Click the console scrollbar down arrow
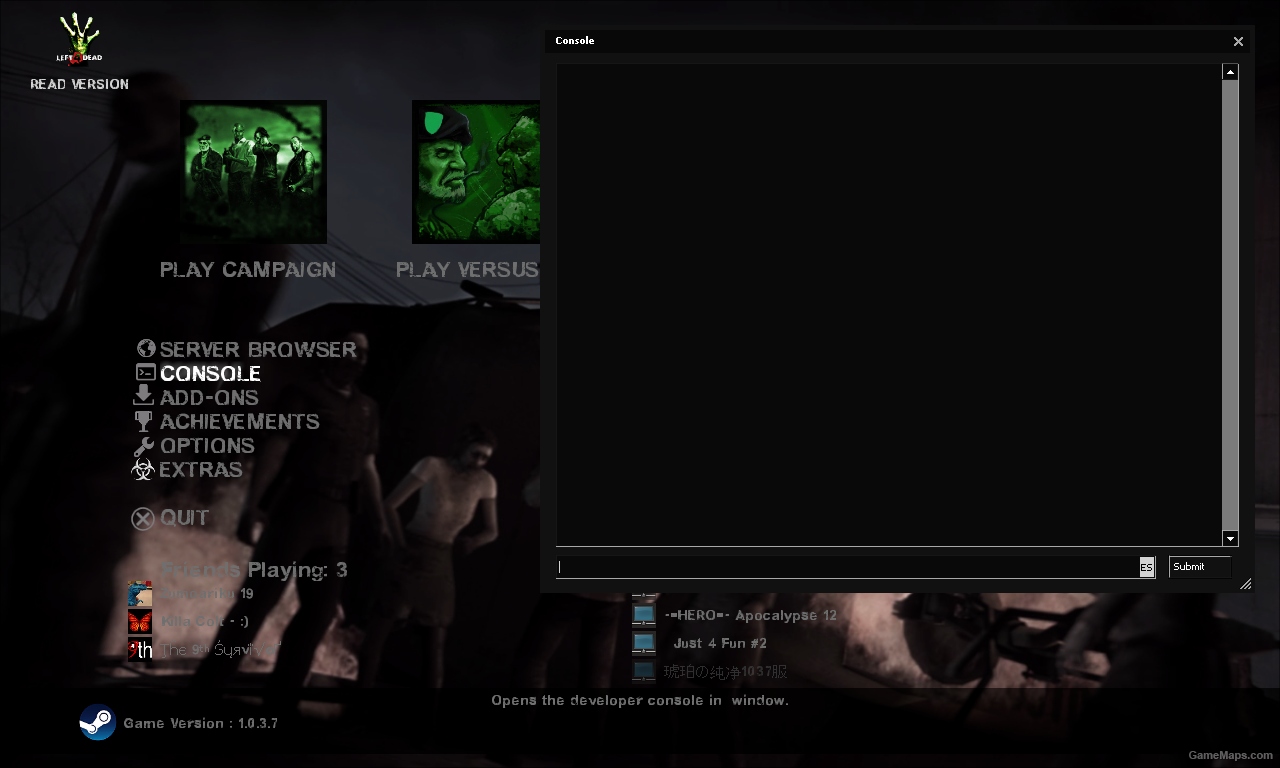This screenshot has width=1280, height=768. [1230, 538]
